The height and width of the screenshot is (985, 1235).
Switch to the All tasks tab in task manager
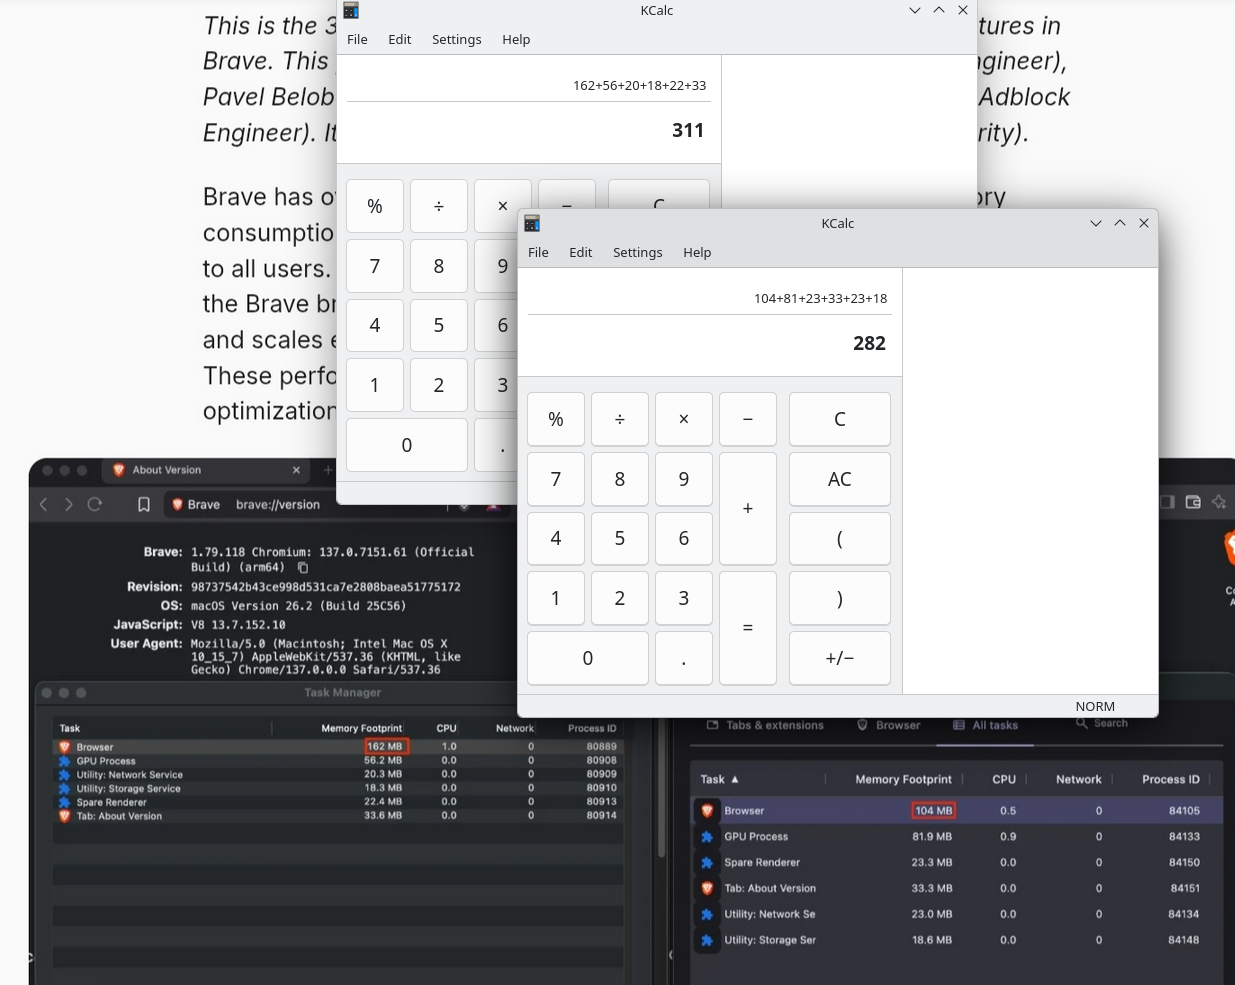tap(985, 725)
